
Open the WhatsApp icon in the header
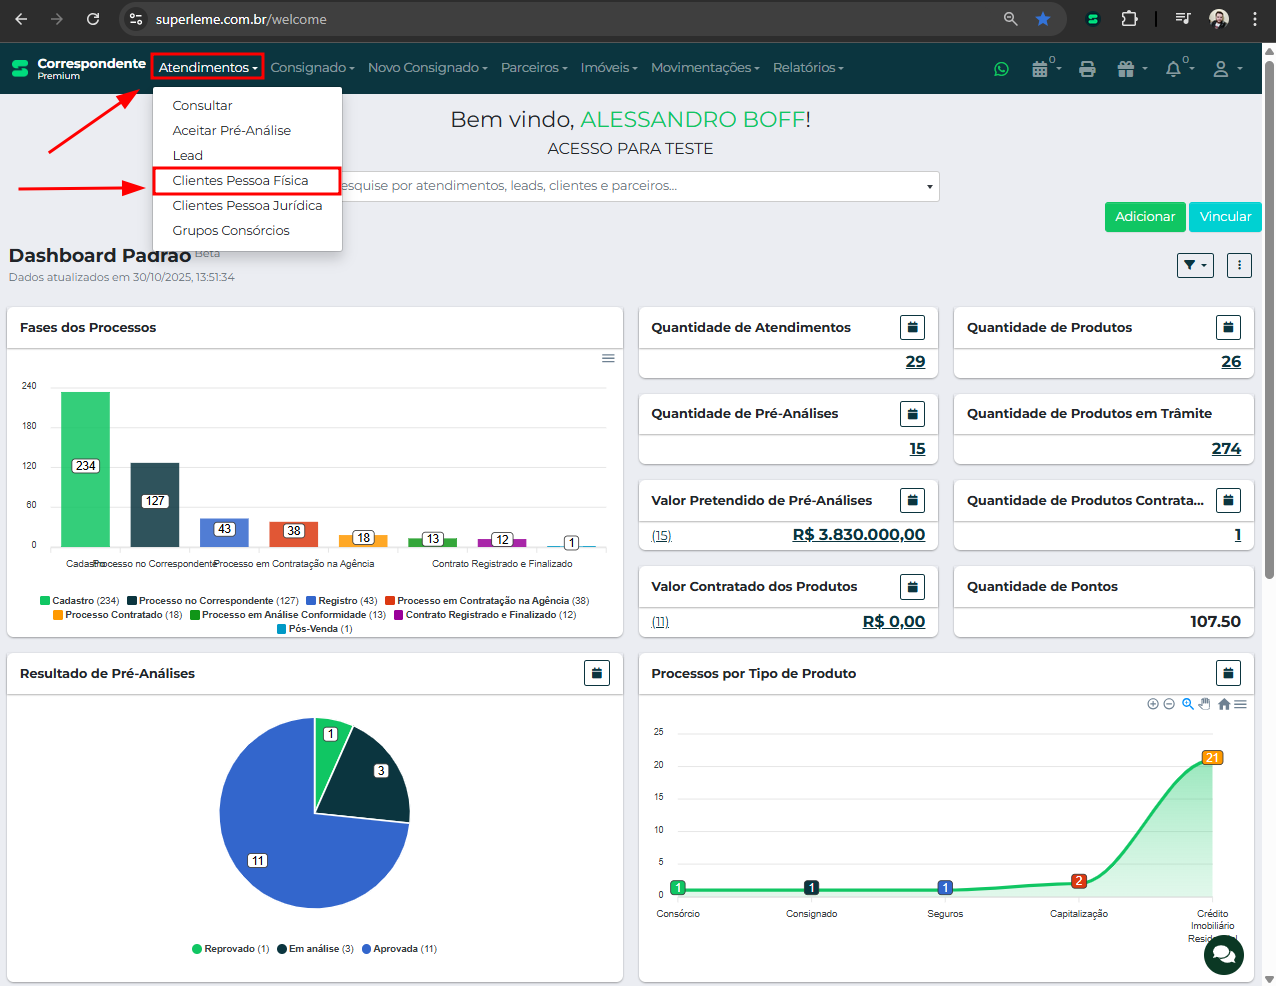pyautogui.click(x=1001, y=69)
